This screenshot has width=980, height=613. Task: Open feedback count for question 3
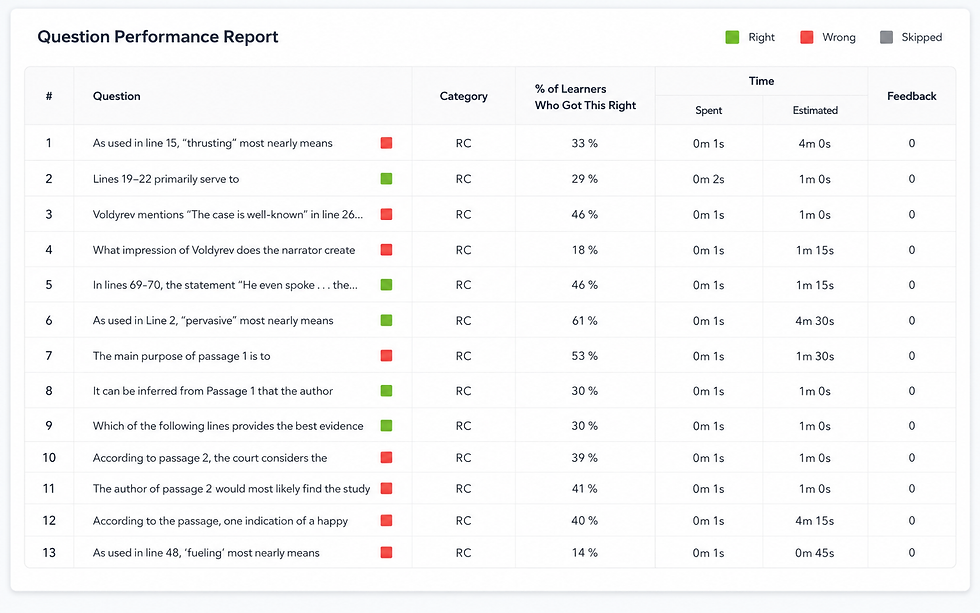[x=911, y=214]
